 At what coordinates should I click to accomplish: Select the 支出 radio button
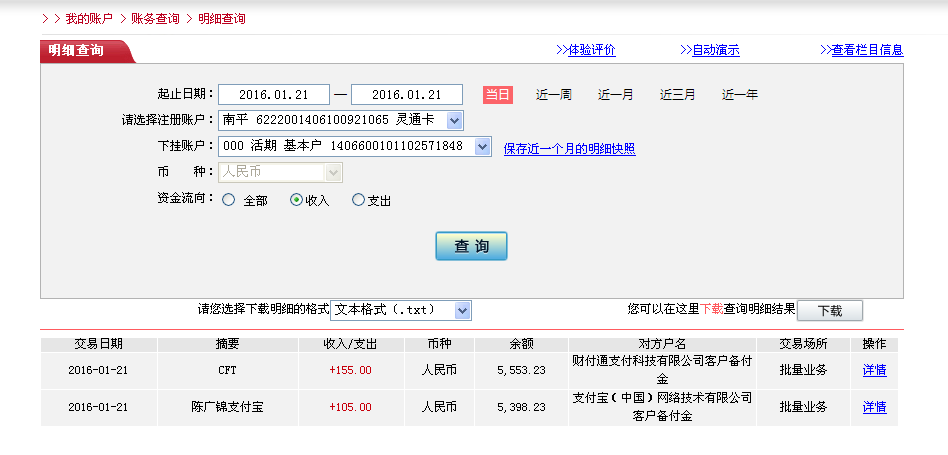pos(359,200)
